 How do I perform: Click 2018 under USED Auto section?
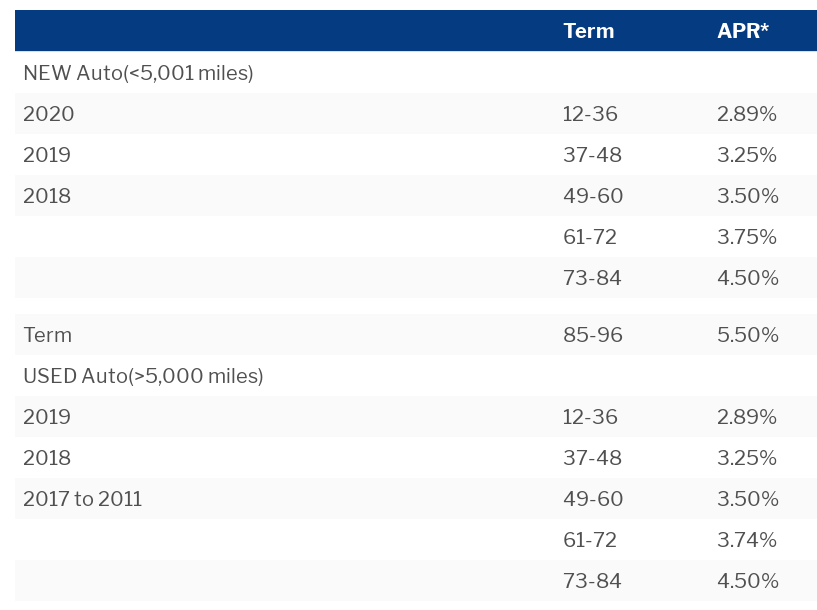coord(47,457)
